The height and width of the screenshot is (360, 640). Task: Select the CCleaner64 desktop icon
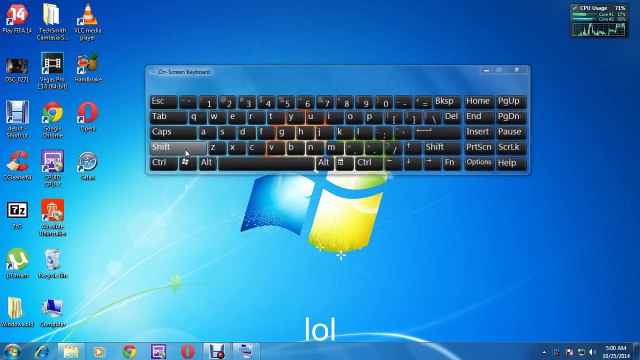tap(17, 165)
